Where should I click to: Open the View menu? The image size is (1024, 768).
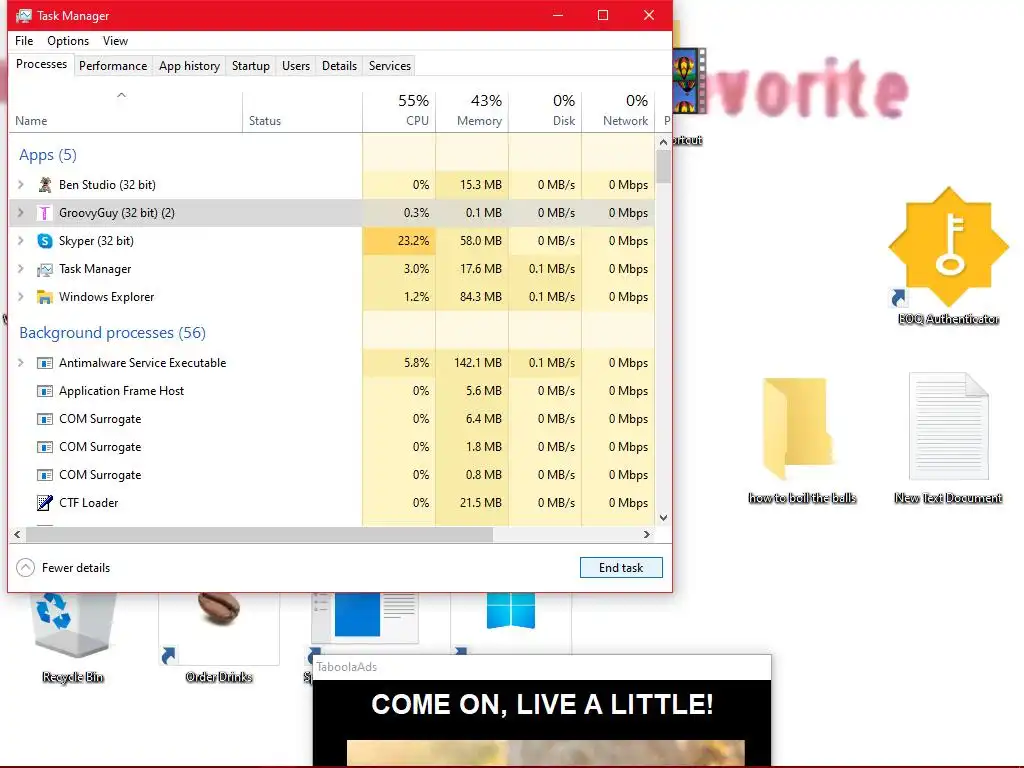[x=116, y=40]
